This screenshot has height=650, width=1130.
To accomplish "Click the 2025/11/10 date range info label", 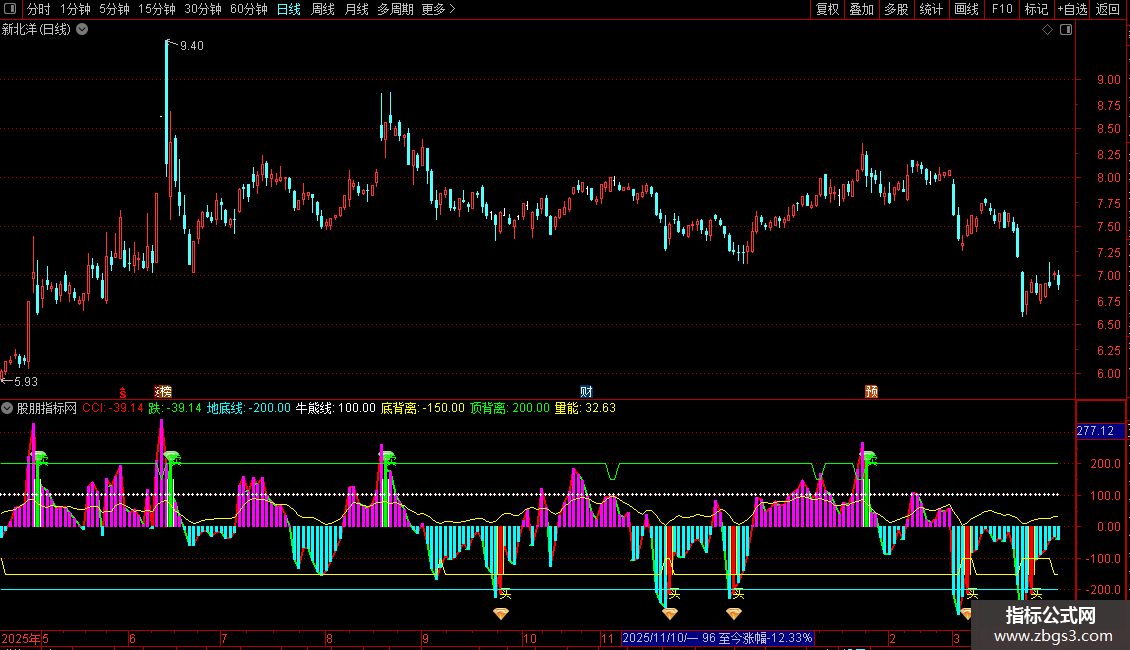I will click(x=718, y=637).
